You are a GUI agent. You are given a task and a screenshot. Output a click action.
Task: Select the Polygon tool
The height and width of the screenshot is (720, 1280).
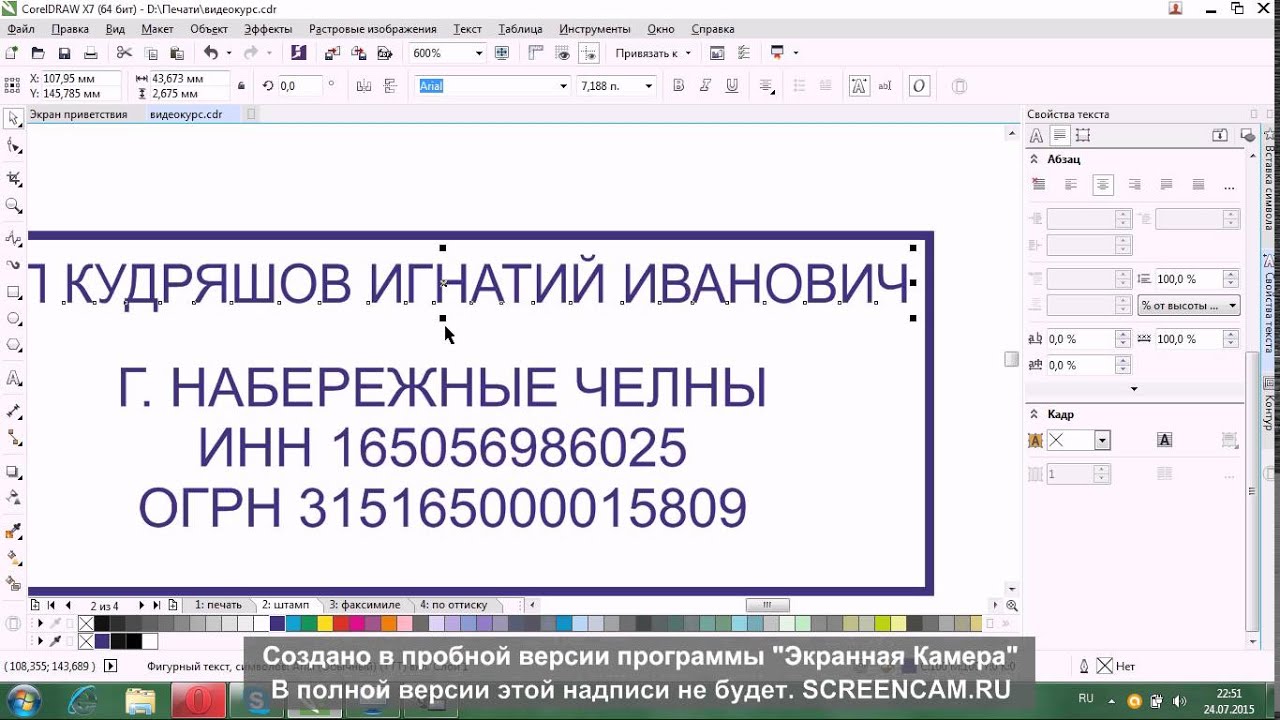[x=14, y=345]
